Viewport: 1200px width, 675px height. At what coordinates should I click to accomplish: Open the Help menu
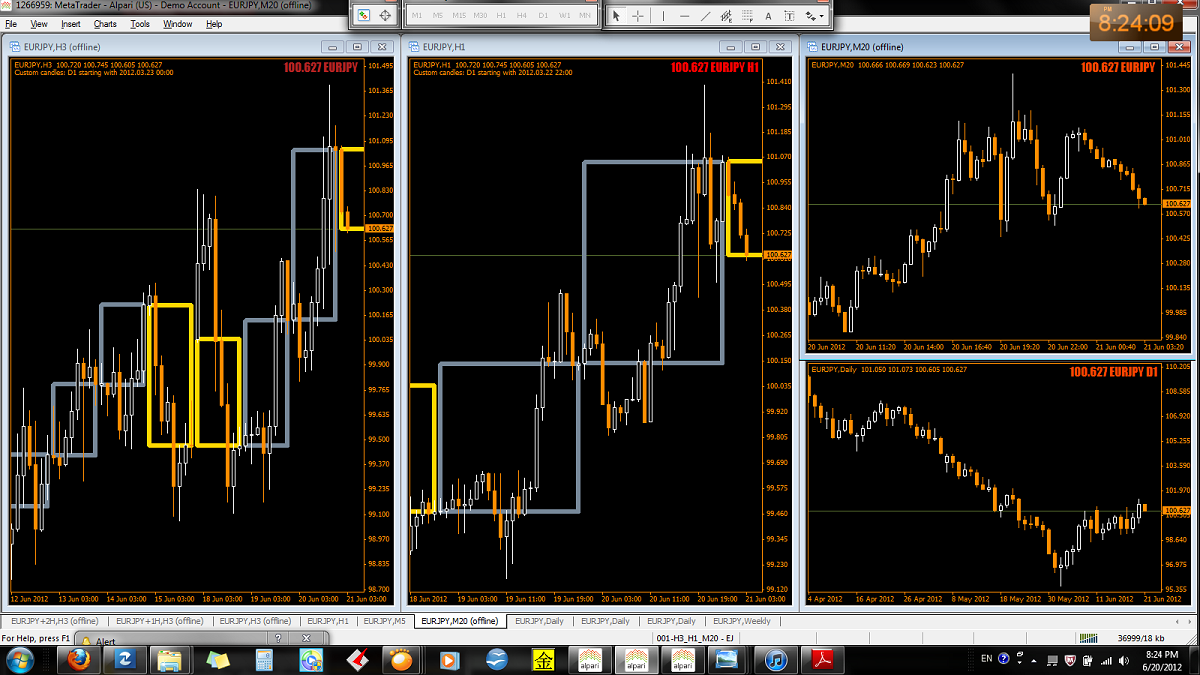coord(214,23)
